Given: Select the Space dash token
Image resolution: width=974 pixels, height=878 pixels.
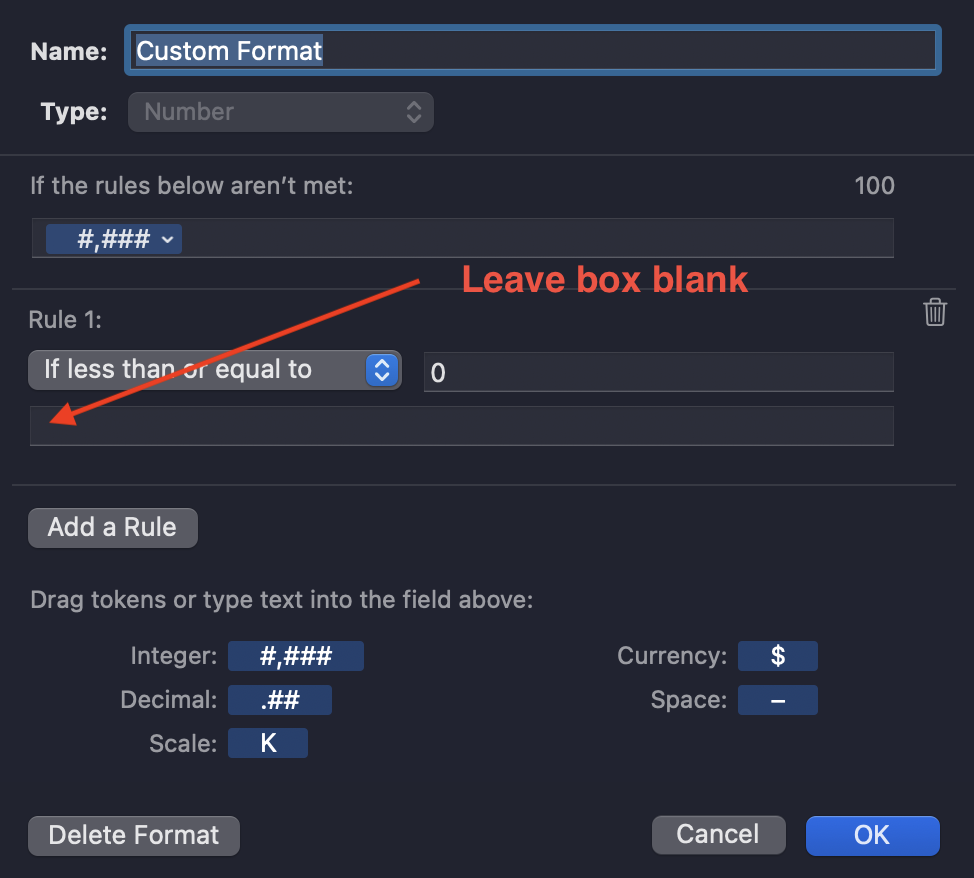Looking at the screenshot, I should click(x=777, y=700).
